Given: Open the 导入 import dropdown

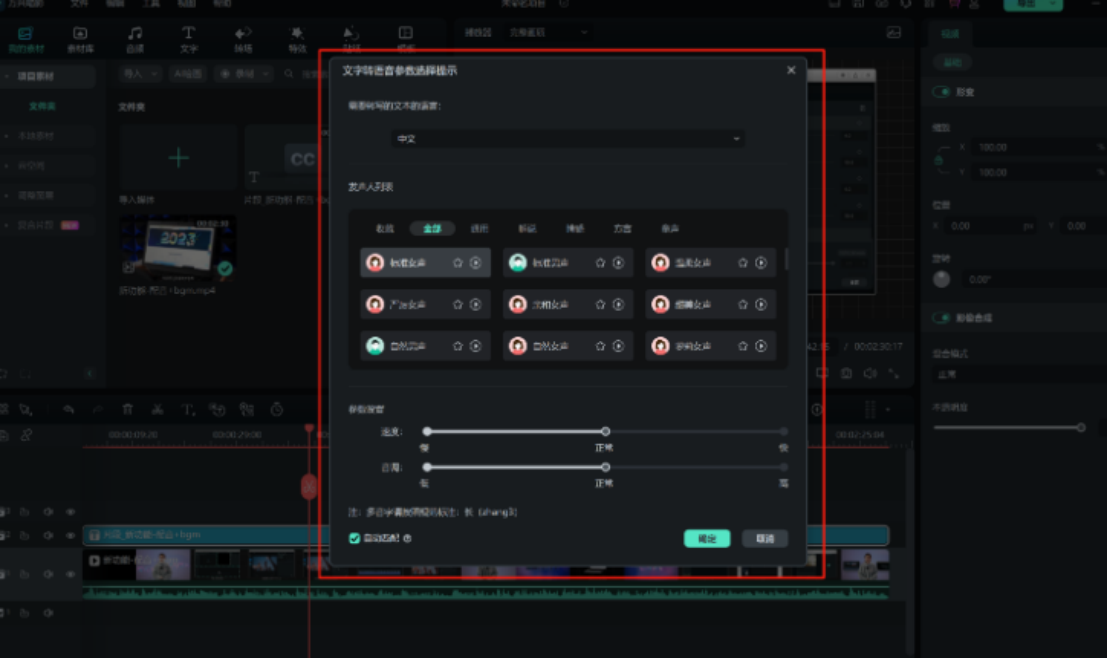Looking at the screenshot, I should point(140,74).
